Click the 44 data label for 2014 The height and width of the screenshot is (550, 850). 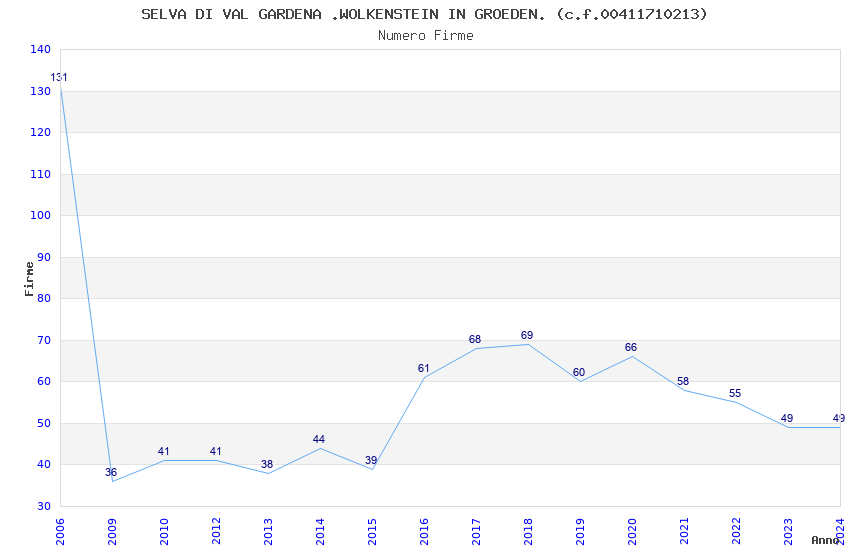pyautogui.click(x=319, y=439)
